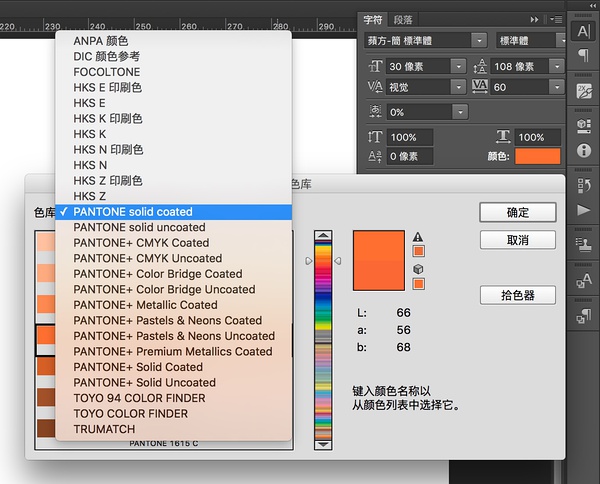600x484 pixels.
Task: Open the Paragraph panel icon in dock
Action: (x=584, y=56)
